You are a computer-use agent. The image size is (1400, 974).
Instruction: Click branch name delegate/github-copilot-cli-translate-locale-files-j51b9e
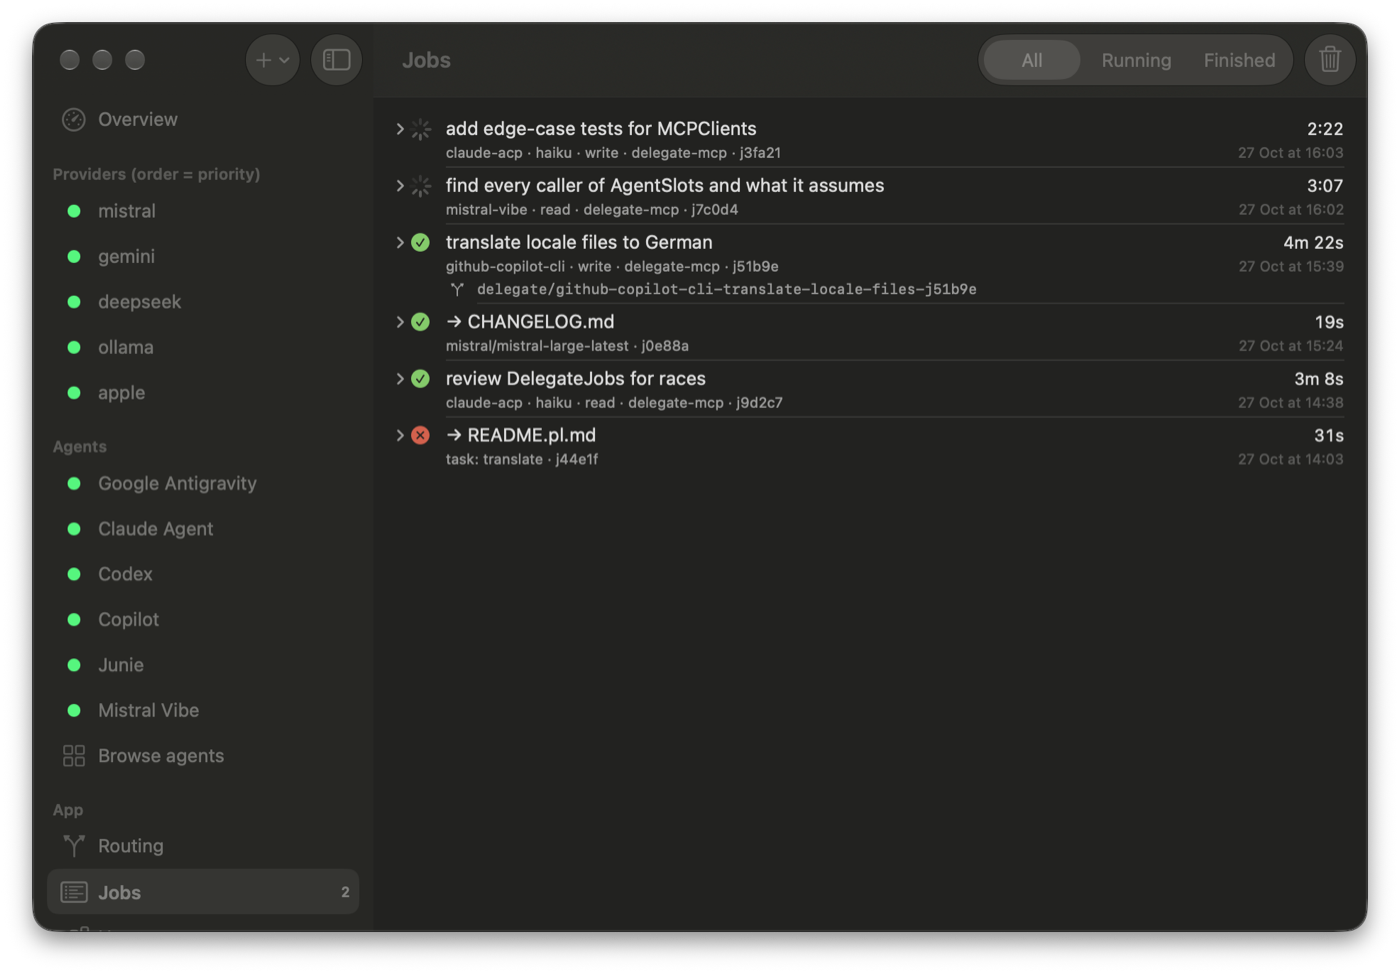pyautogui.click(x=727, y=290)
